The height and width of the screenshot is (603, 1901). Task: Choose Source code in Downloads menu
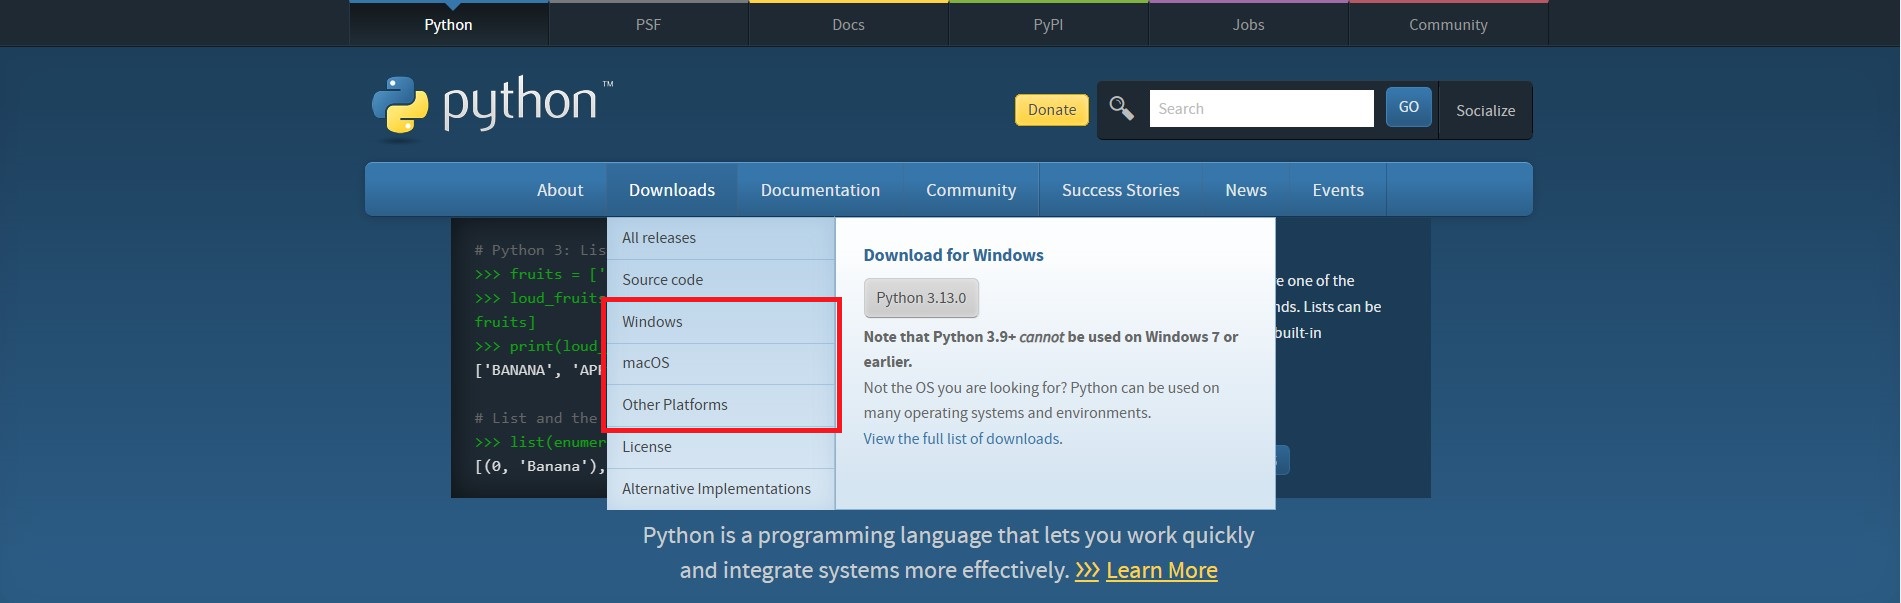(x=662, y=280)
